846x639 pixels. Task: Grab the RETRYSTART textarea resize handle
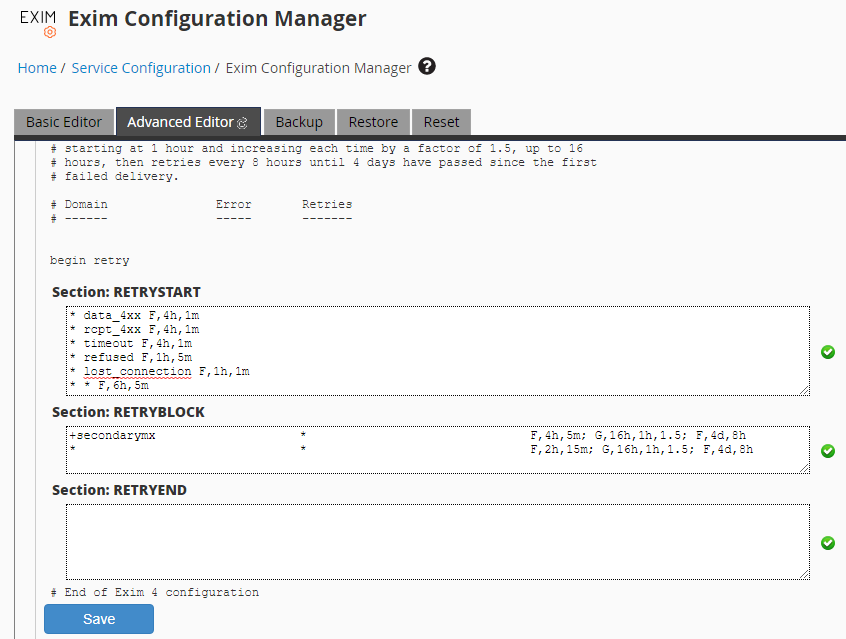(x=804, y=390)
